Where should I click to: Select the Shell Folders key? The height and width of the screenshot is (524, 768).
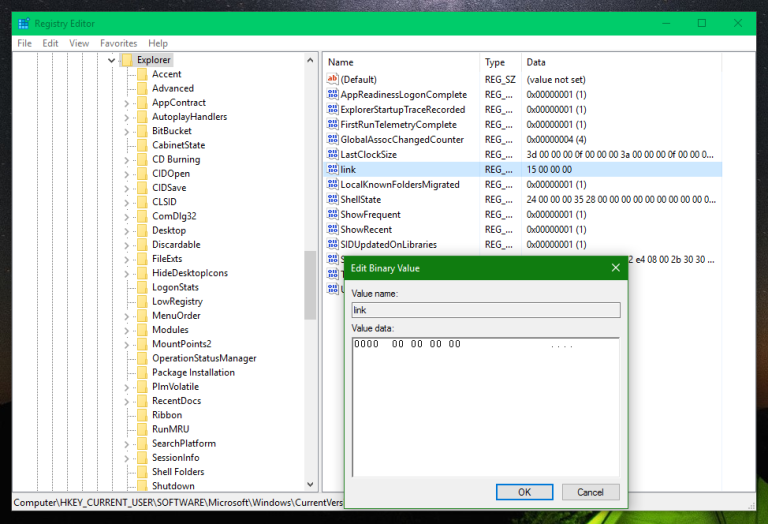(177, 472)
